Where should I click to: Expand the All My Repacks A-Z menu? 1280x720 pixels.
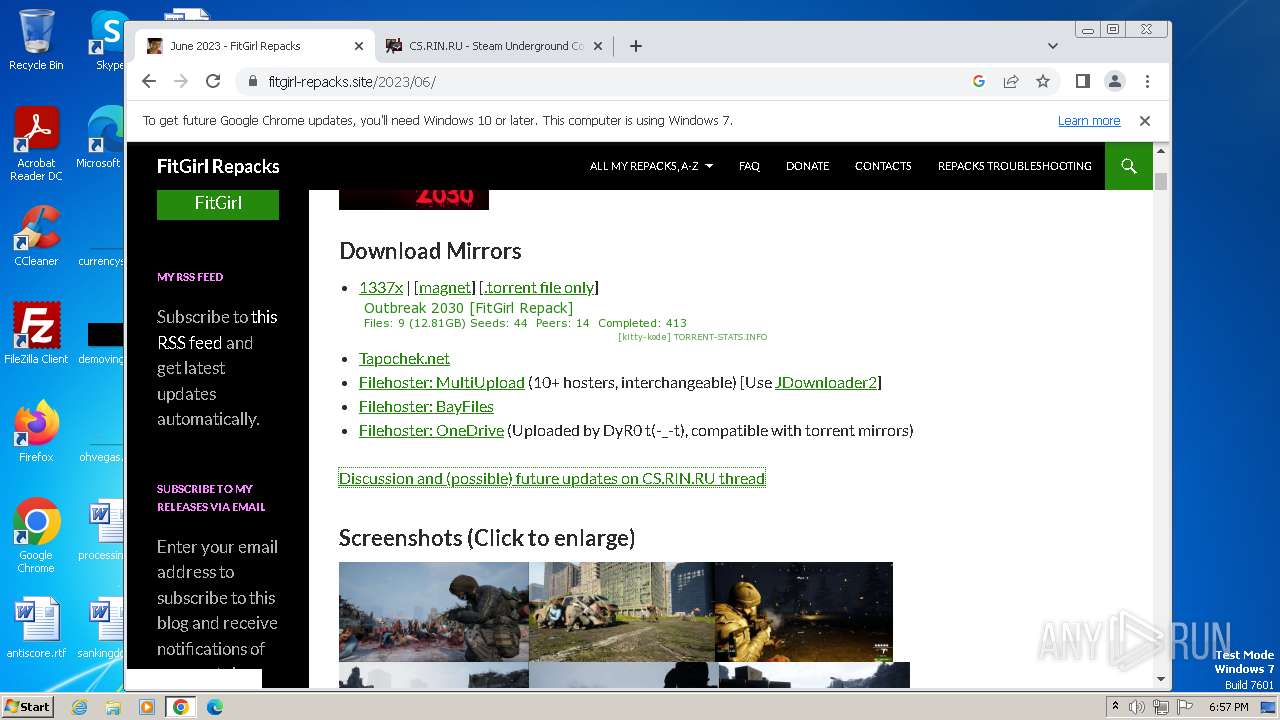pyautogui.click(x=651, y=166)
